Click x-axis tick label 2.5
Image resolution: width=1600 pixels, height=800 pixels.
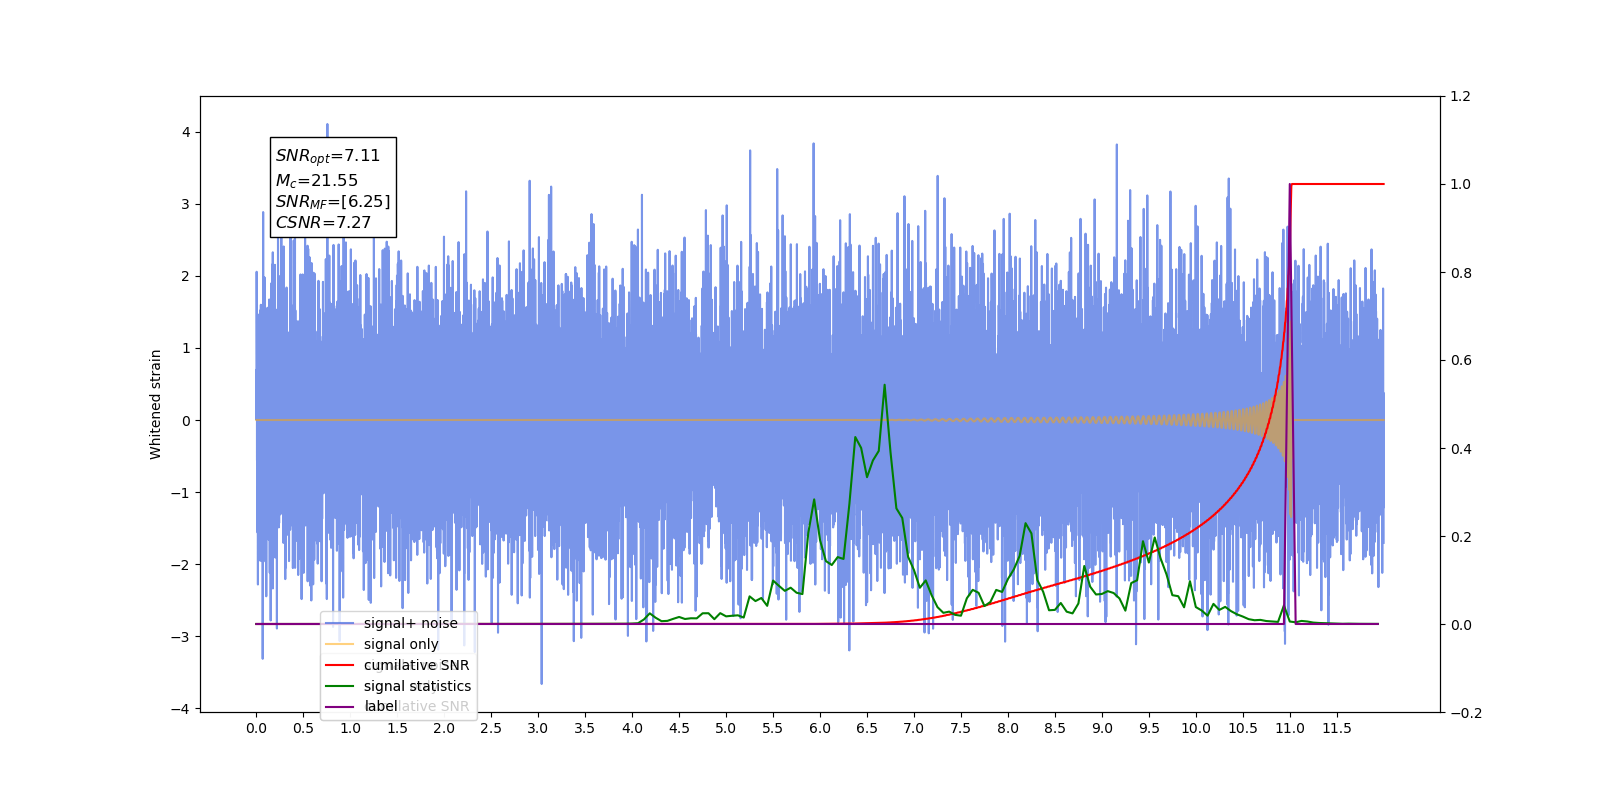coord(491,729)
